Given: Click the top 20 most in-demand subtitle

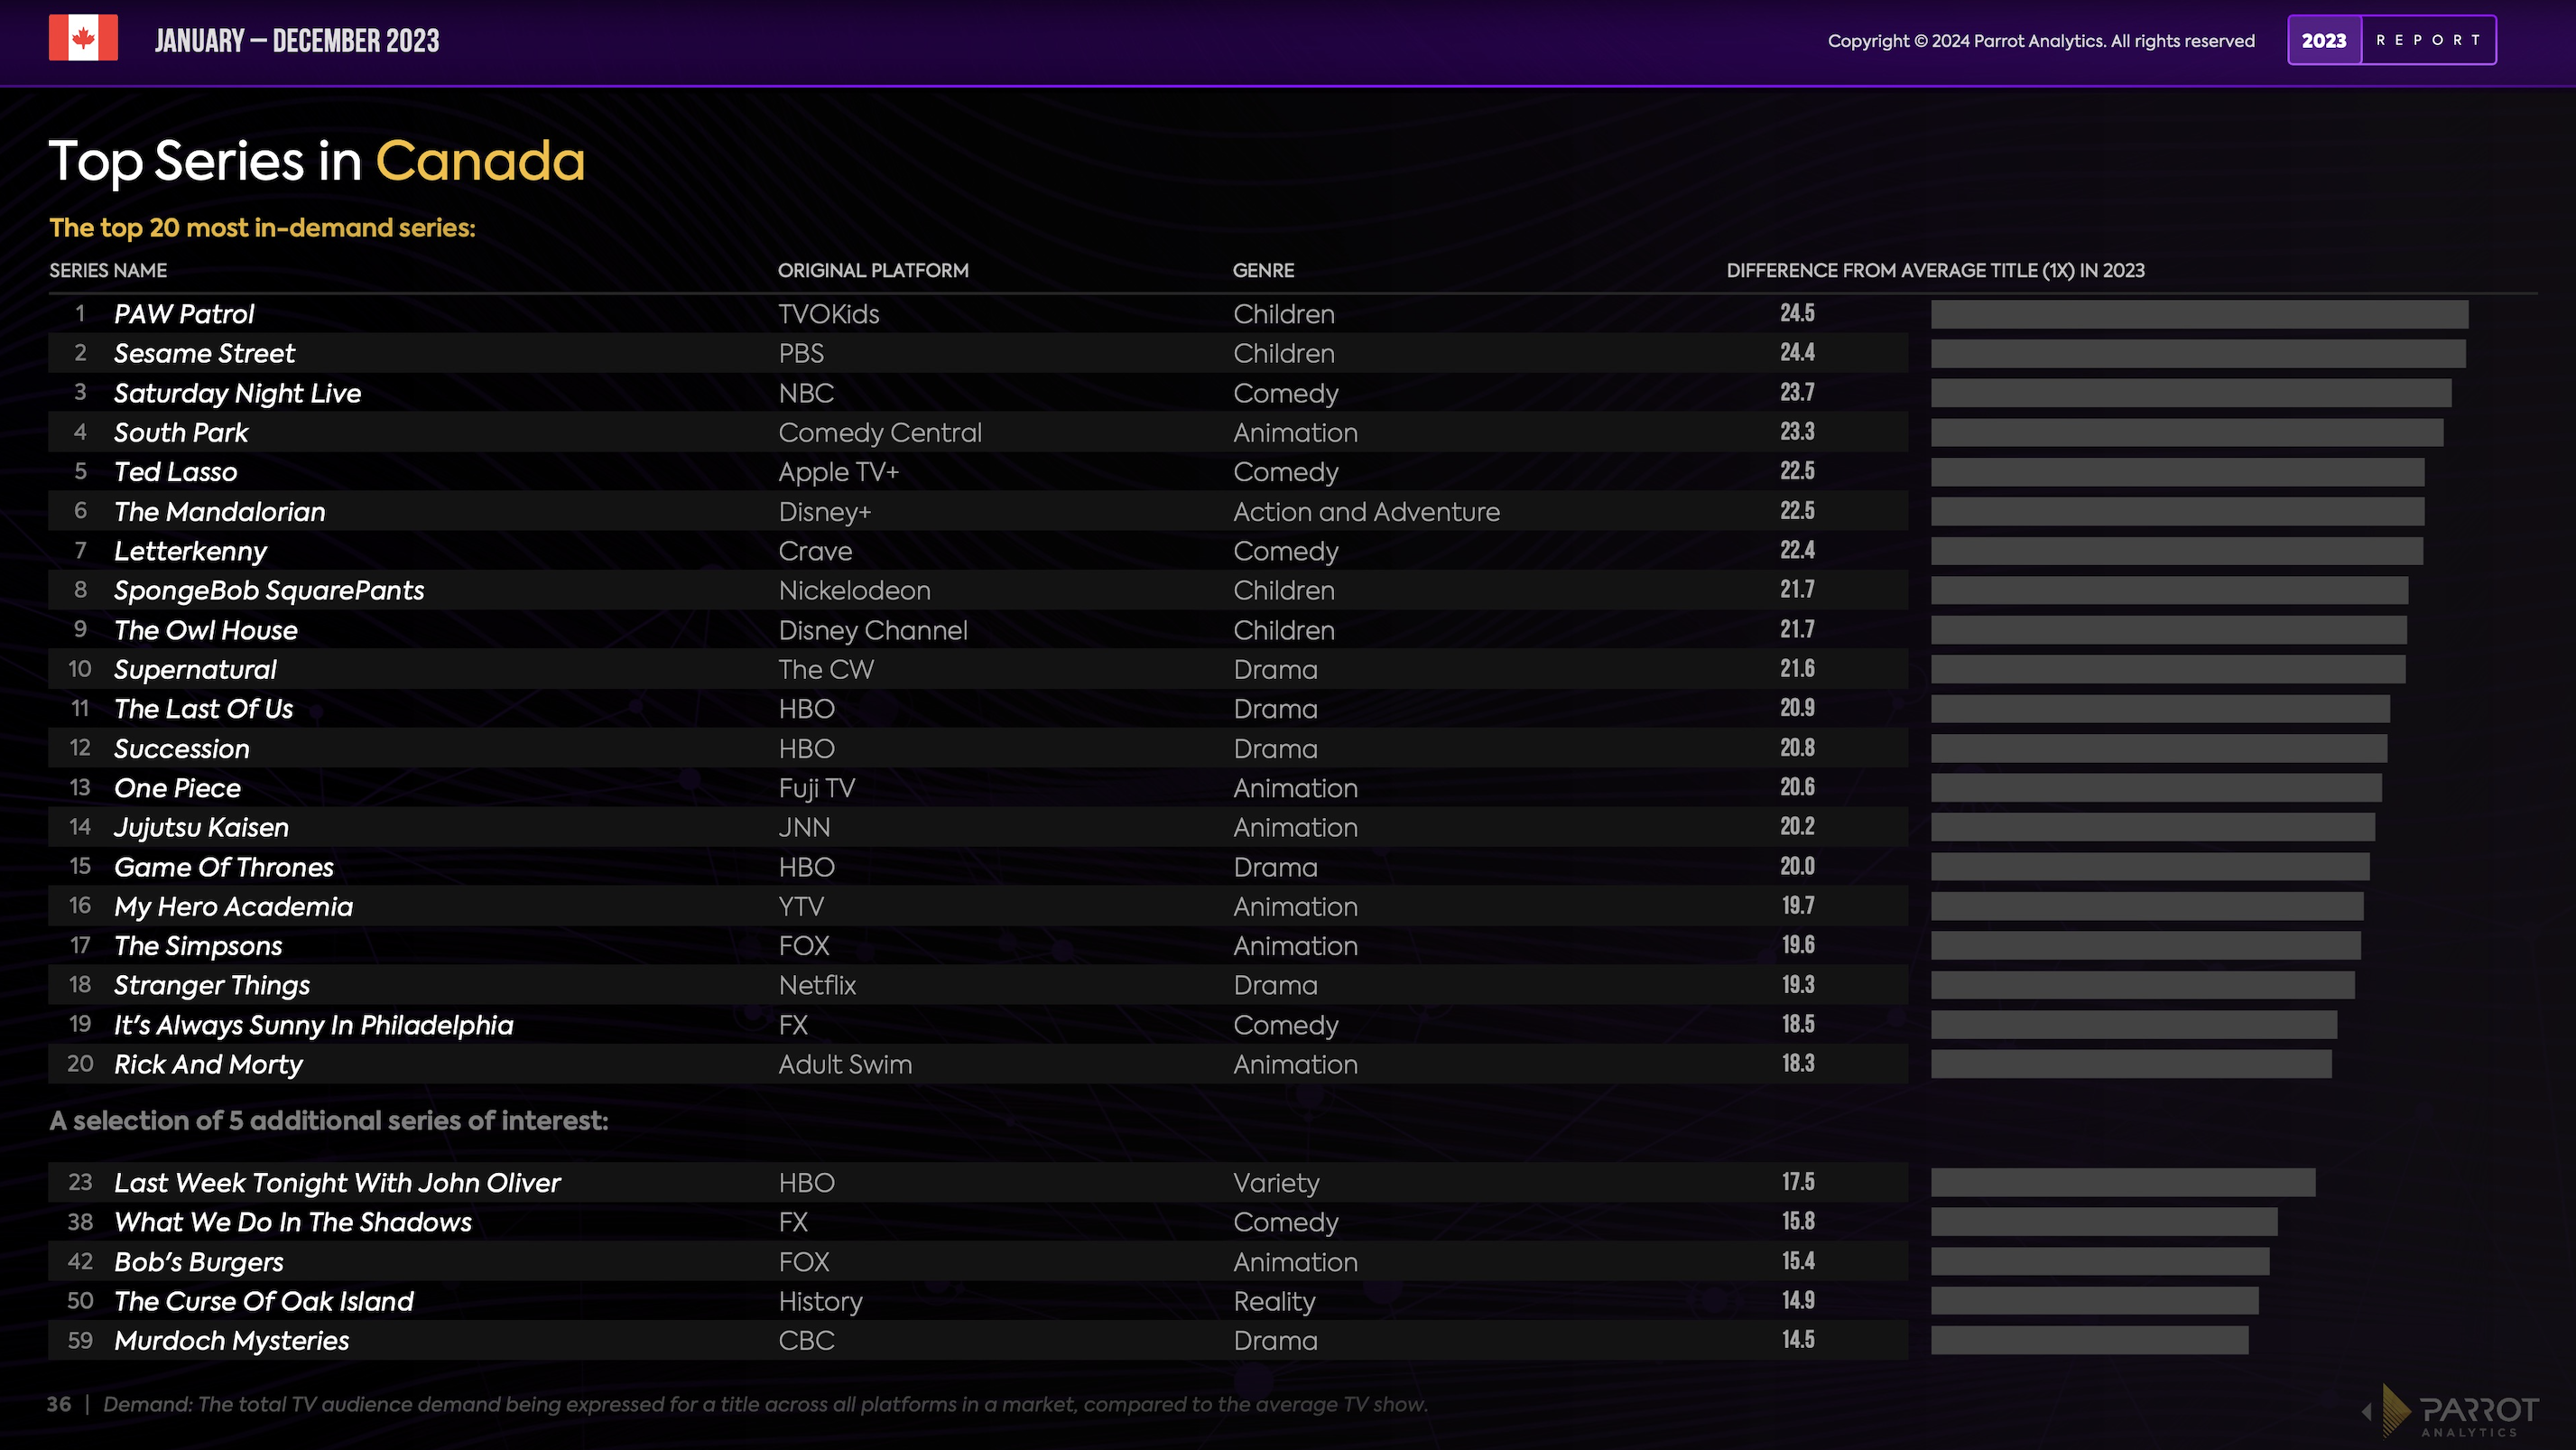Looking at the screenshot, I should tap(262, 228).
